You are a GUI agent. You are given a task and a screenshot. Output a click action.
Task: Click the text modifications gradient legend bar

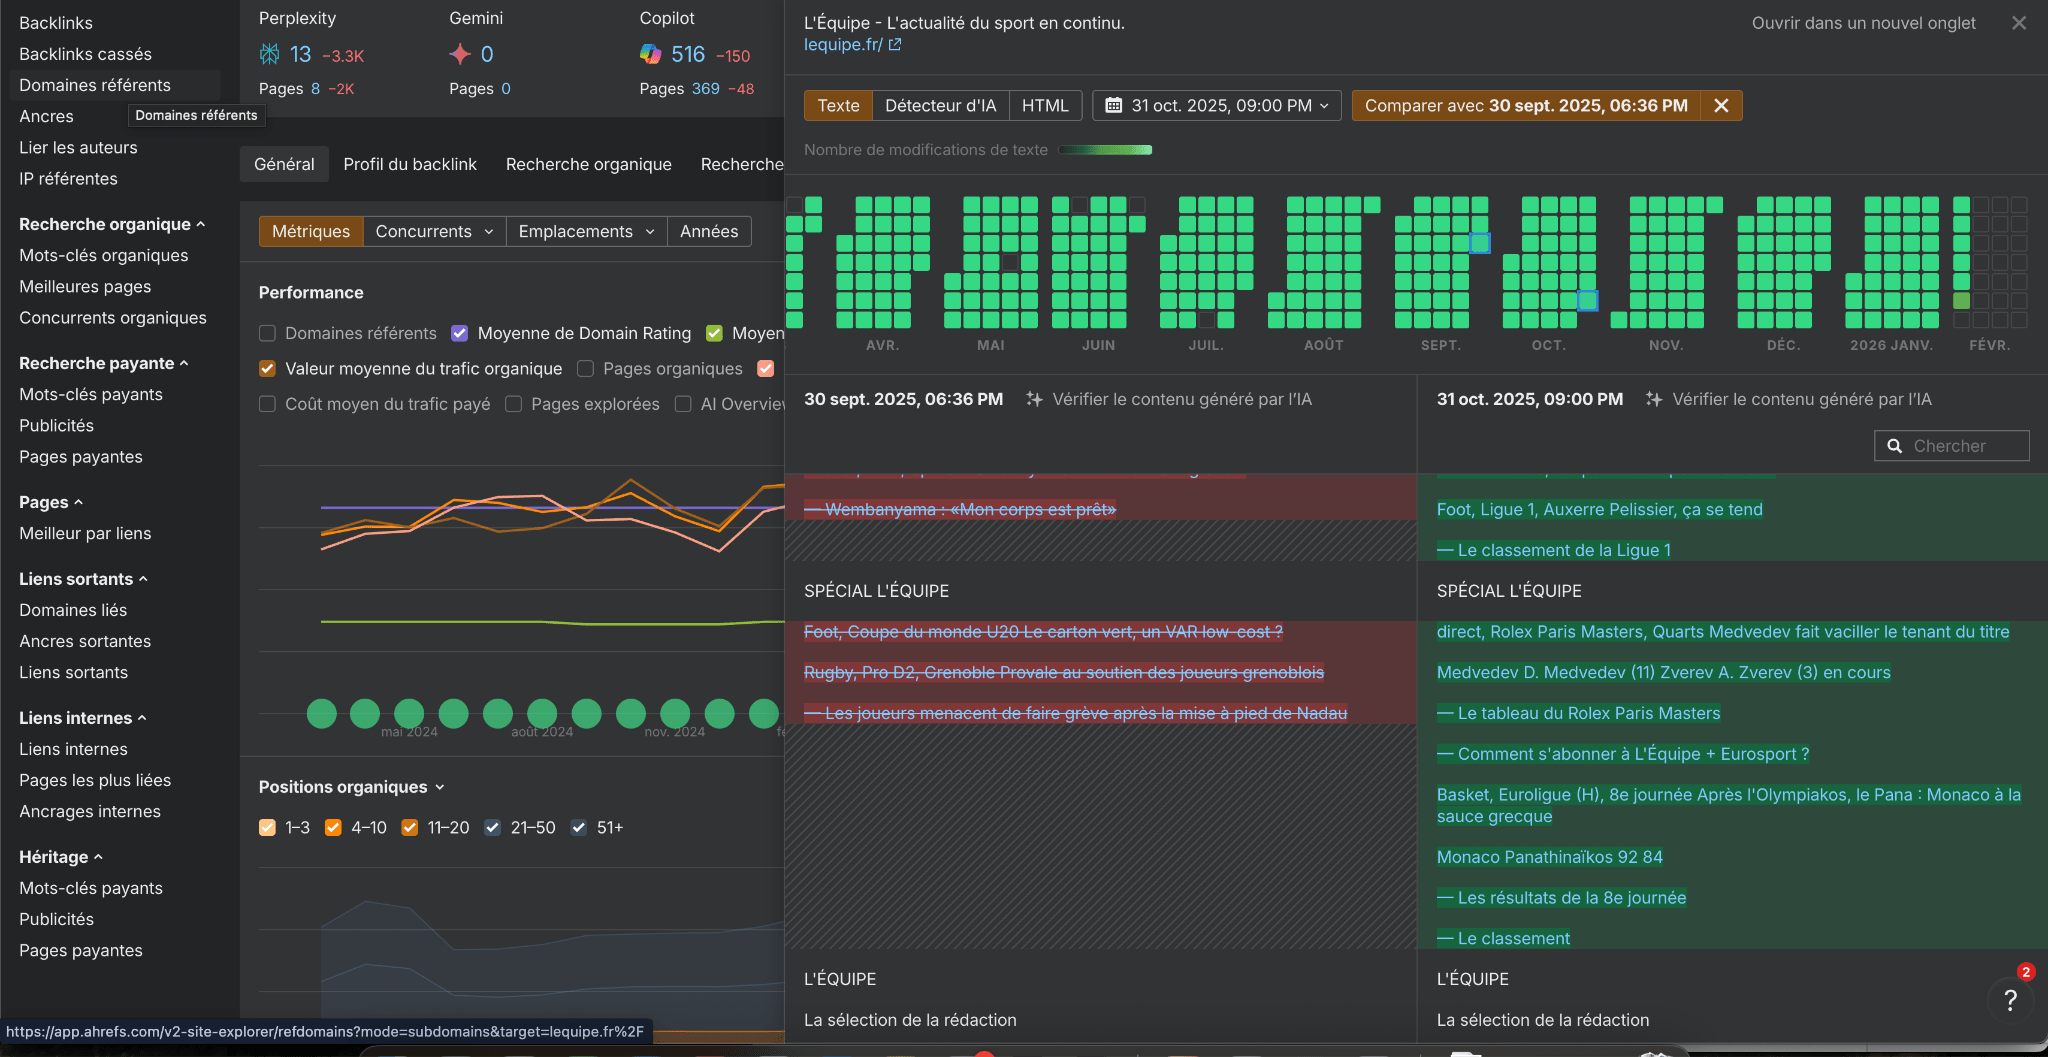point(1105,150)
